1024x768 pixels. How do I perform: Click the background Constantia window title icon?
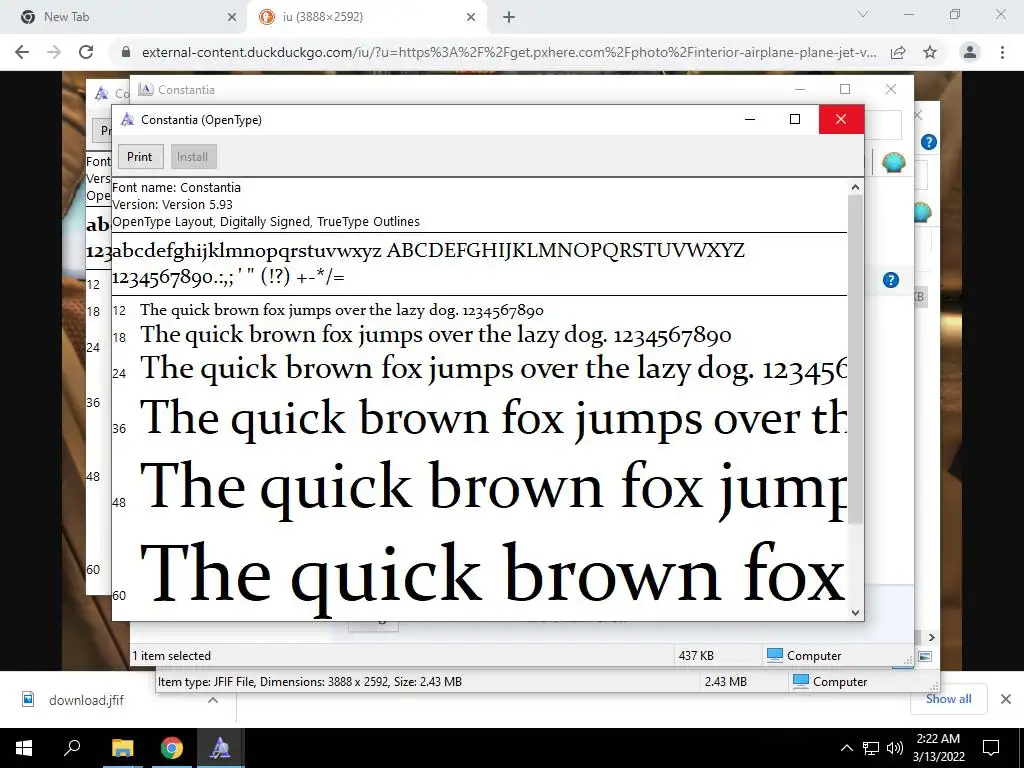146,89
